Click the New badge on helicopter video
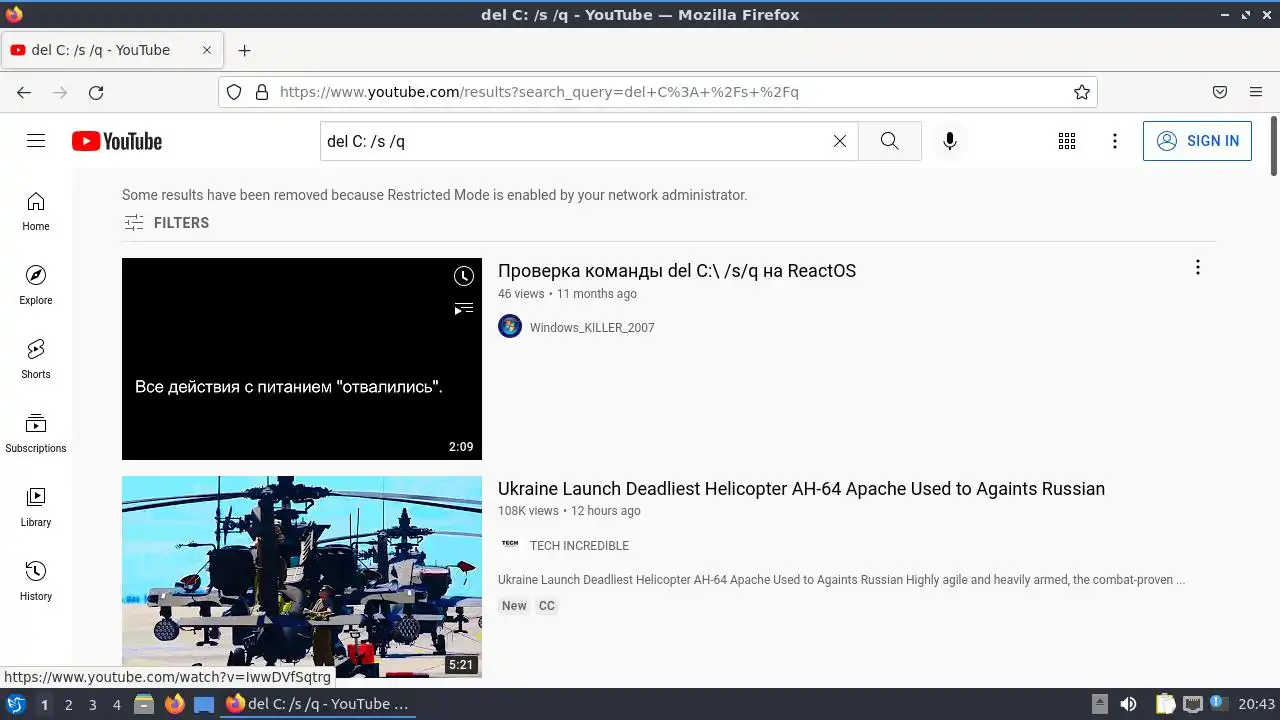Screen dimensions: 1280x720 tap(514, 606)
